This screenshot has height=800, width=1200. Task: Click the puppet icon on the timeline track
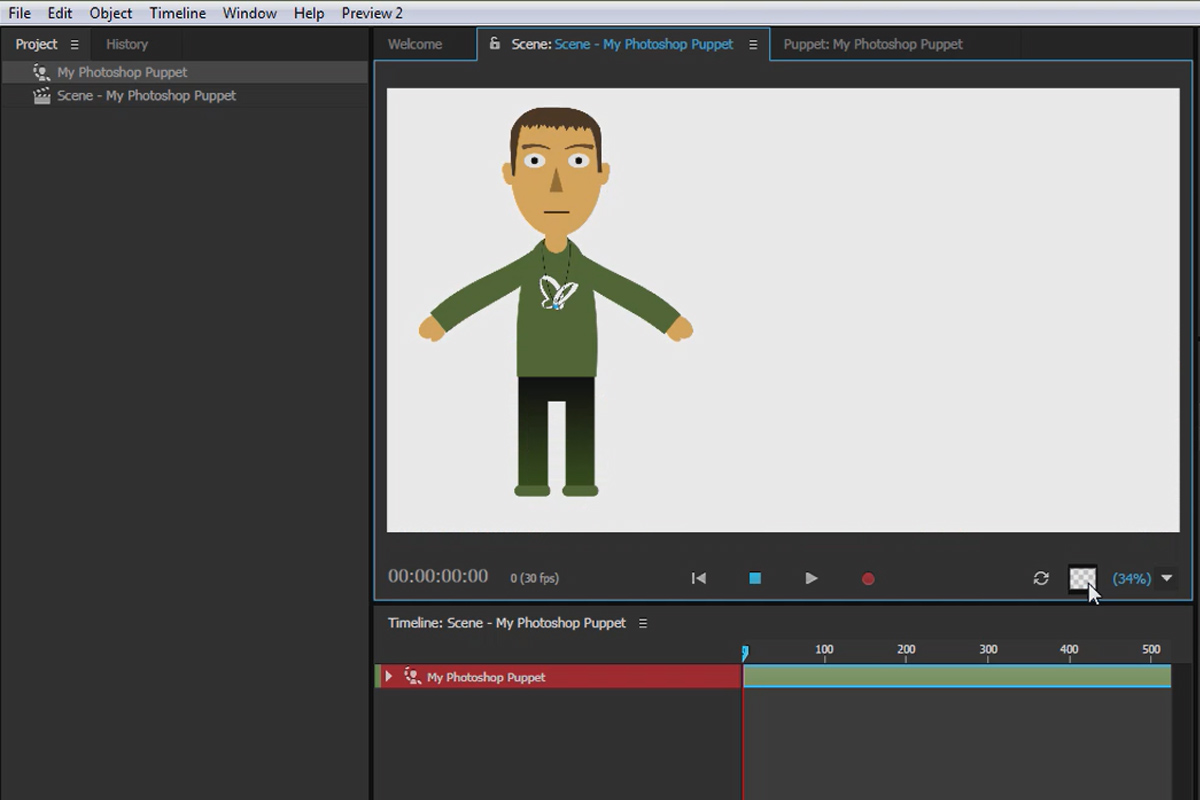(412, 677)
